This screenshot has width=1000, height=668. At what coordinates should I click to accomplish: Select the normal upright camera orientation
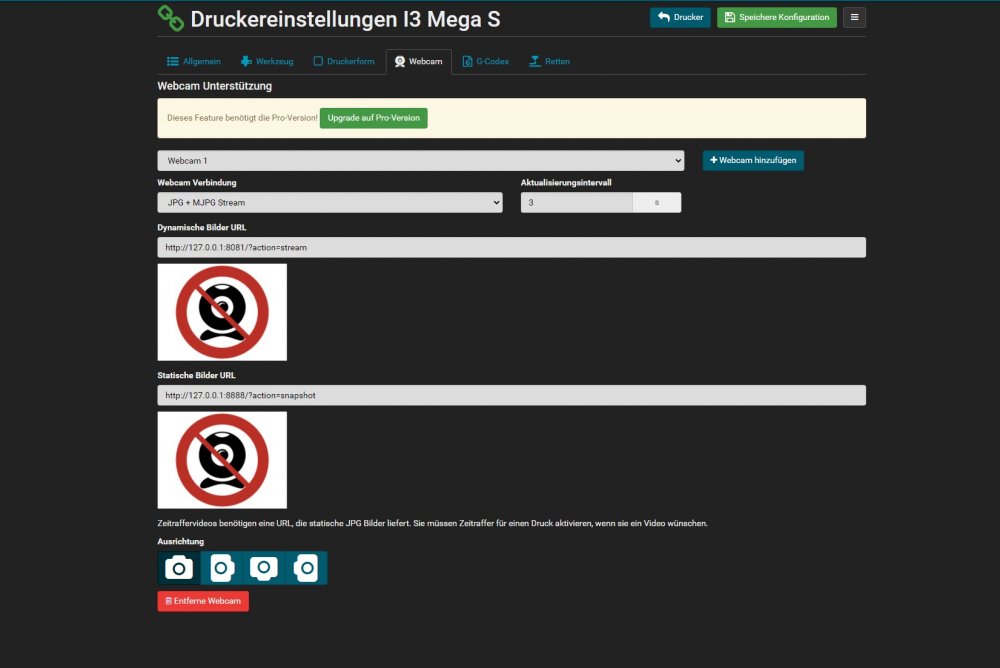tap(179, 568)
